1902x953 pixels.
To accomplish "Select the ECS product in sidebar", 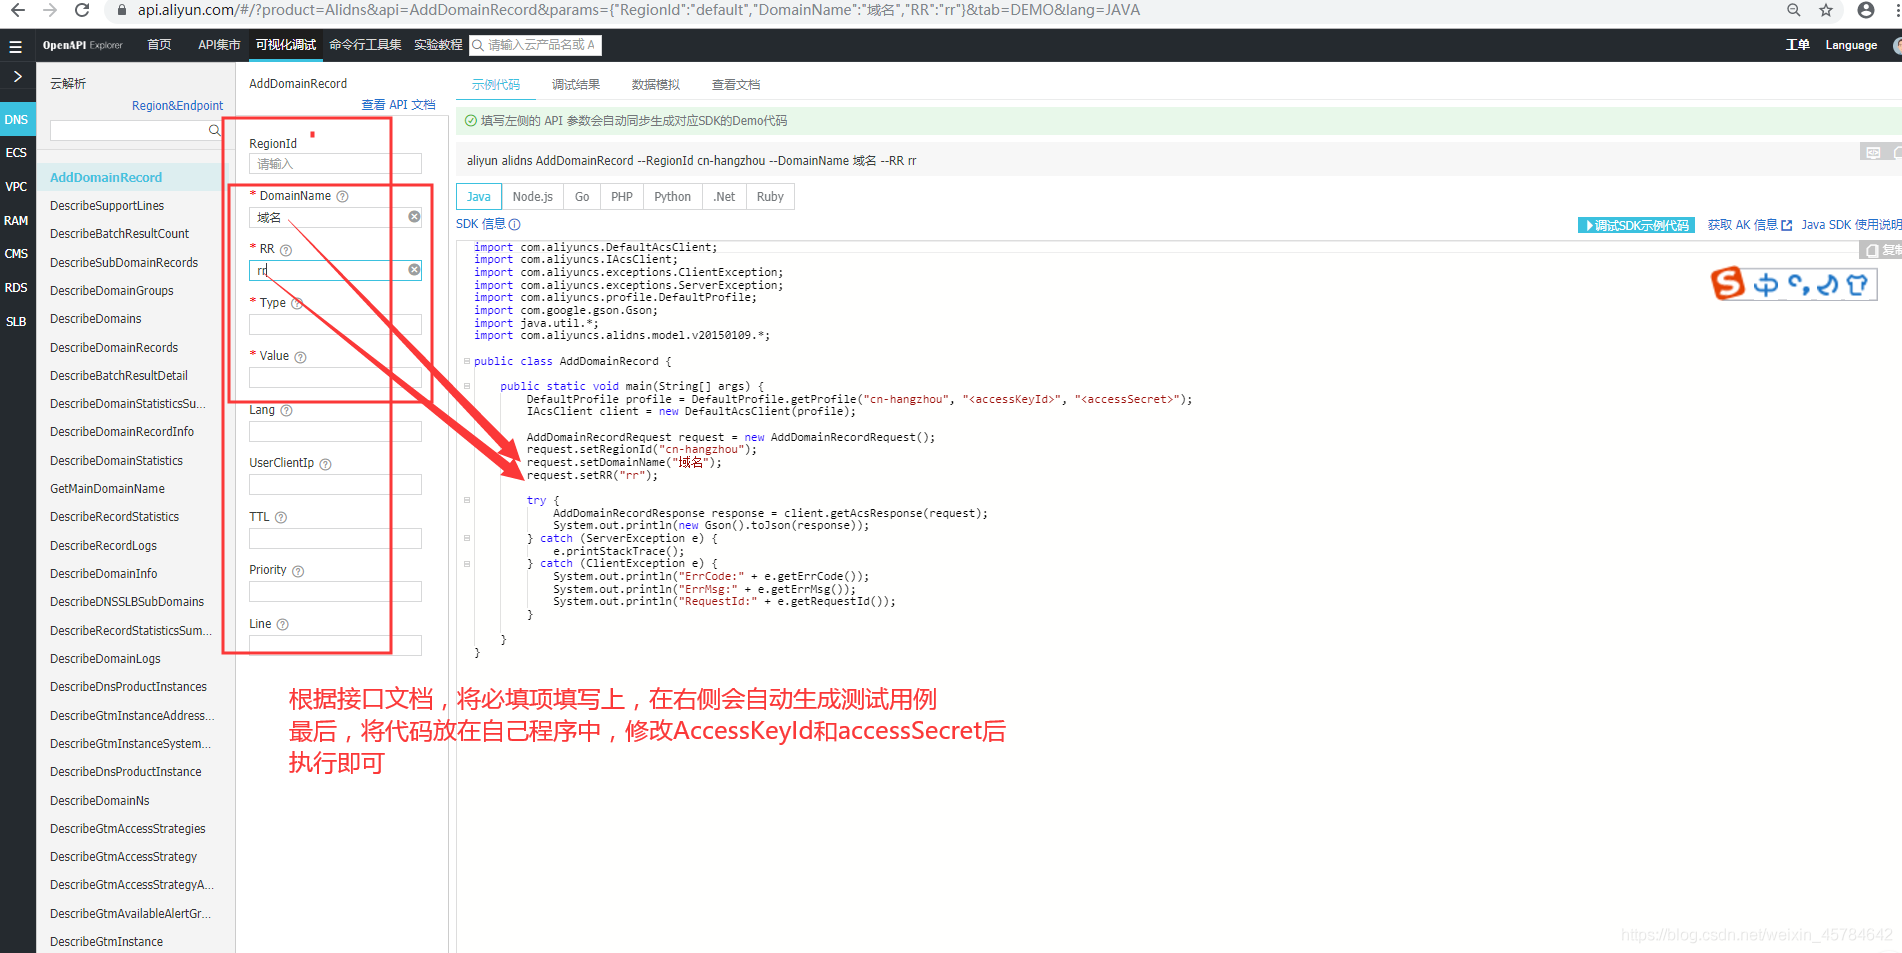I will [x=16, y=153].
